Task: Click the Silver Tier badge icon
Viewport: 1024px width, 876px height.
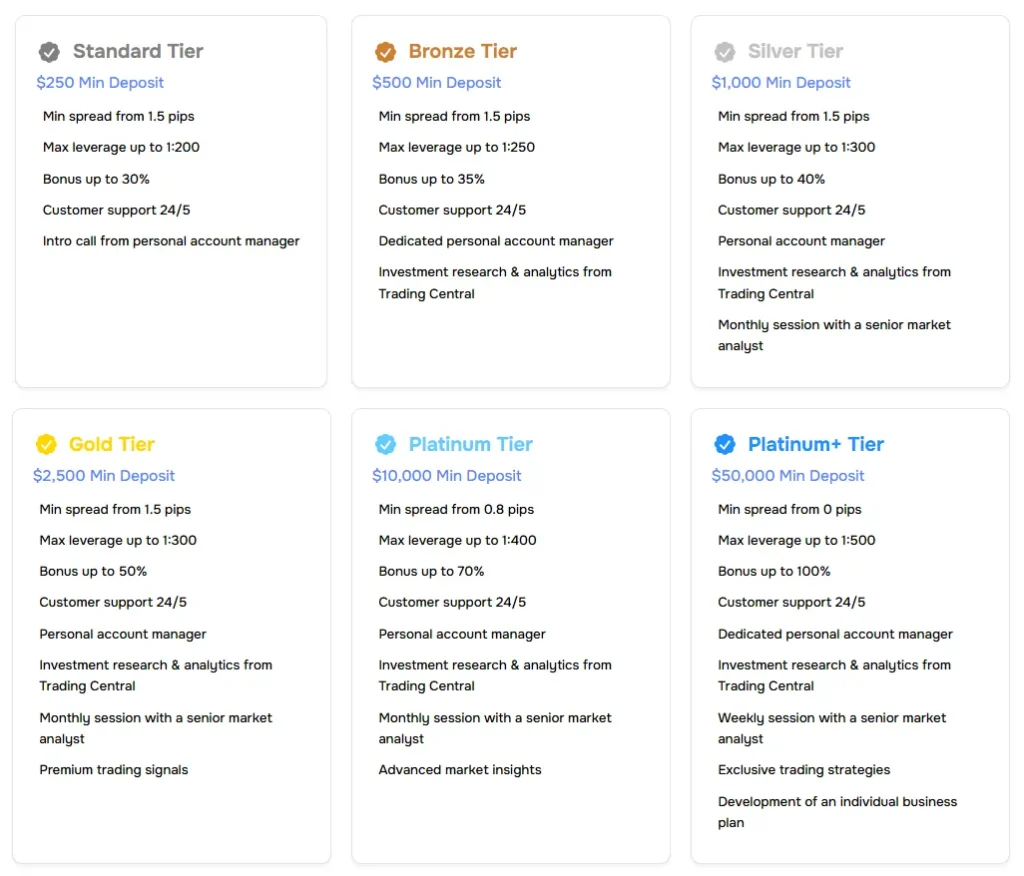Action: [724, 52]
